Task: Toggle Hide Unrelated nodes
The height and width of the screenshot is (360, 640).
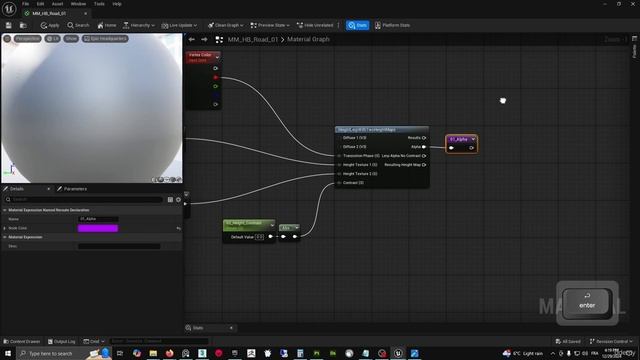Action: click(315, 25)
